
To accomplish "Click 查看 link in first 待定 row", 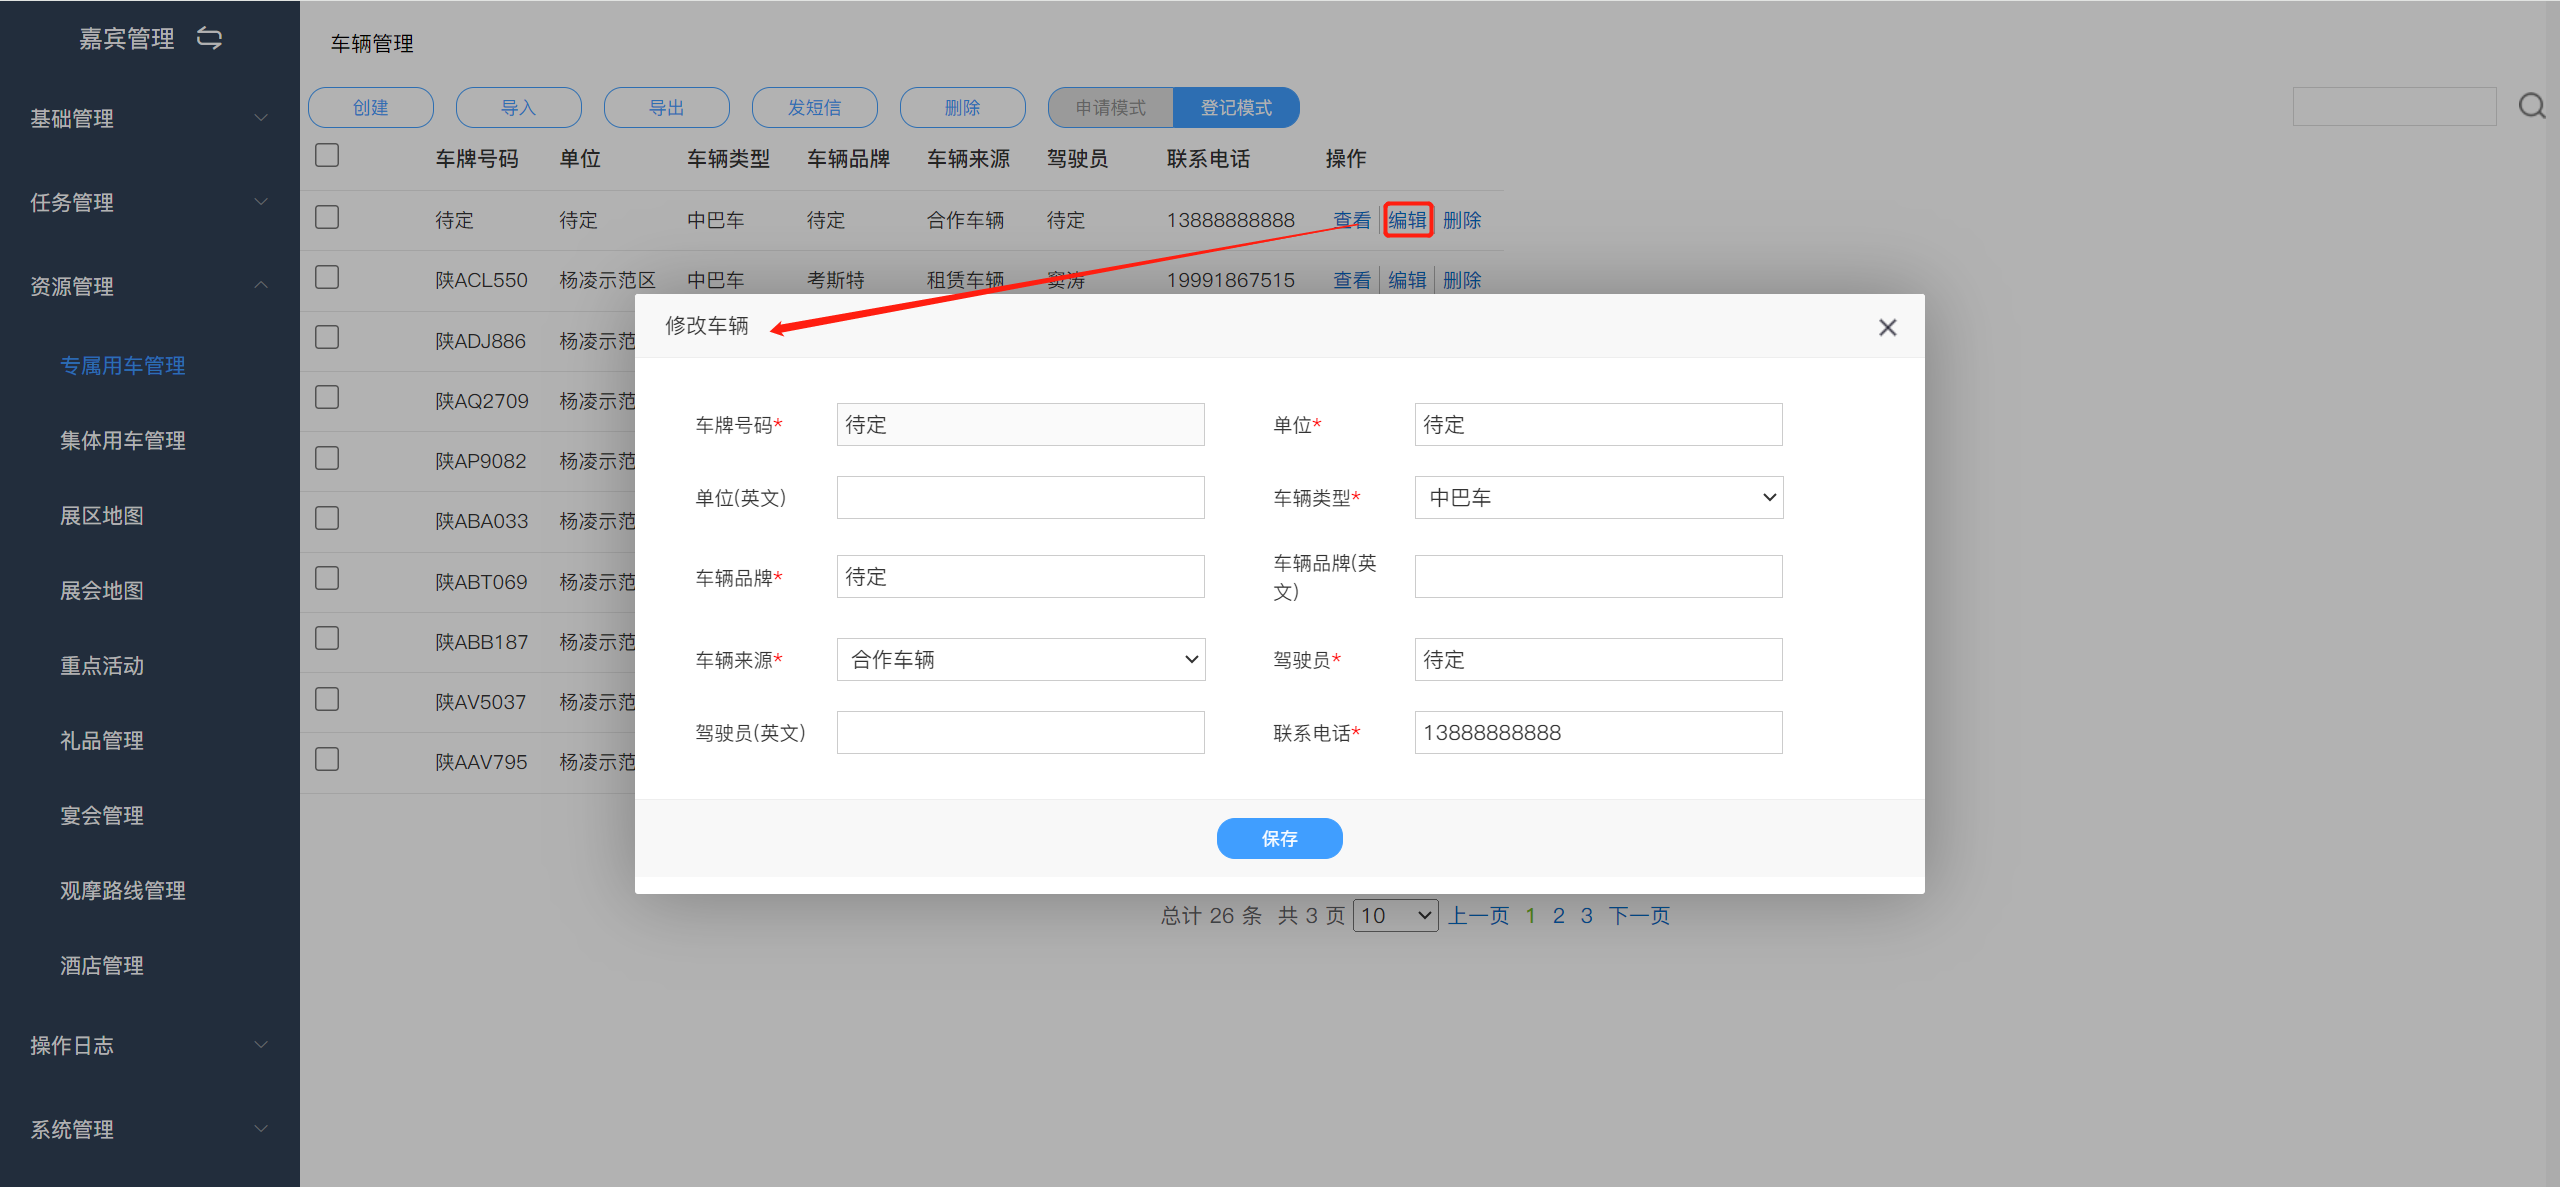I will [1352, 220].
